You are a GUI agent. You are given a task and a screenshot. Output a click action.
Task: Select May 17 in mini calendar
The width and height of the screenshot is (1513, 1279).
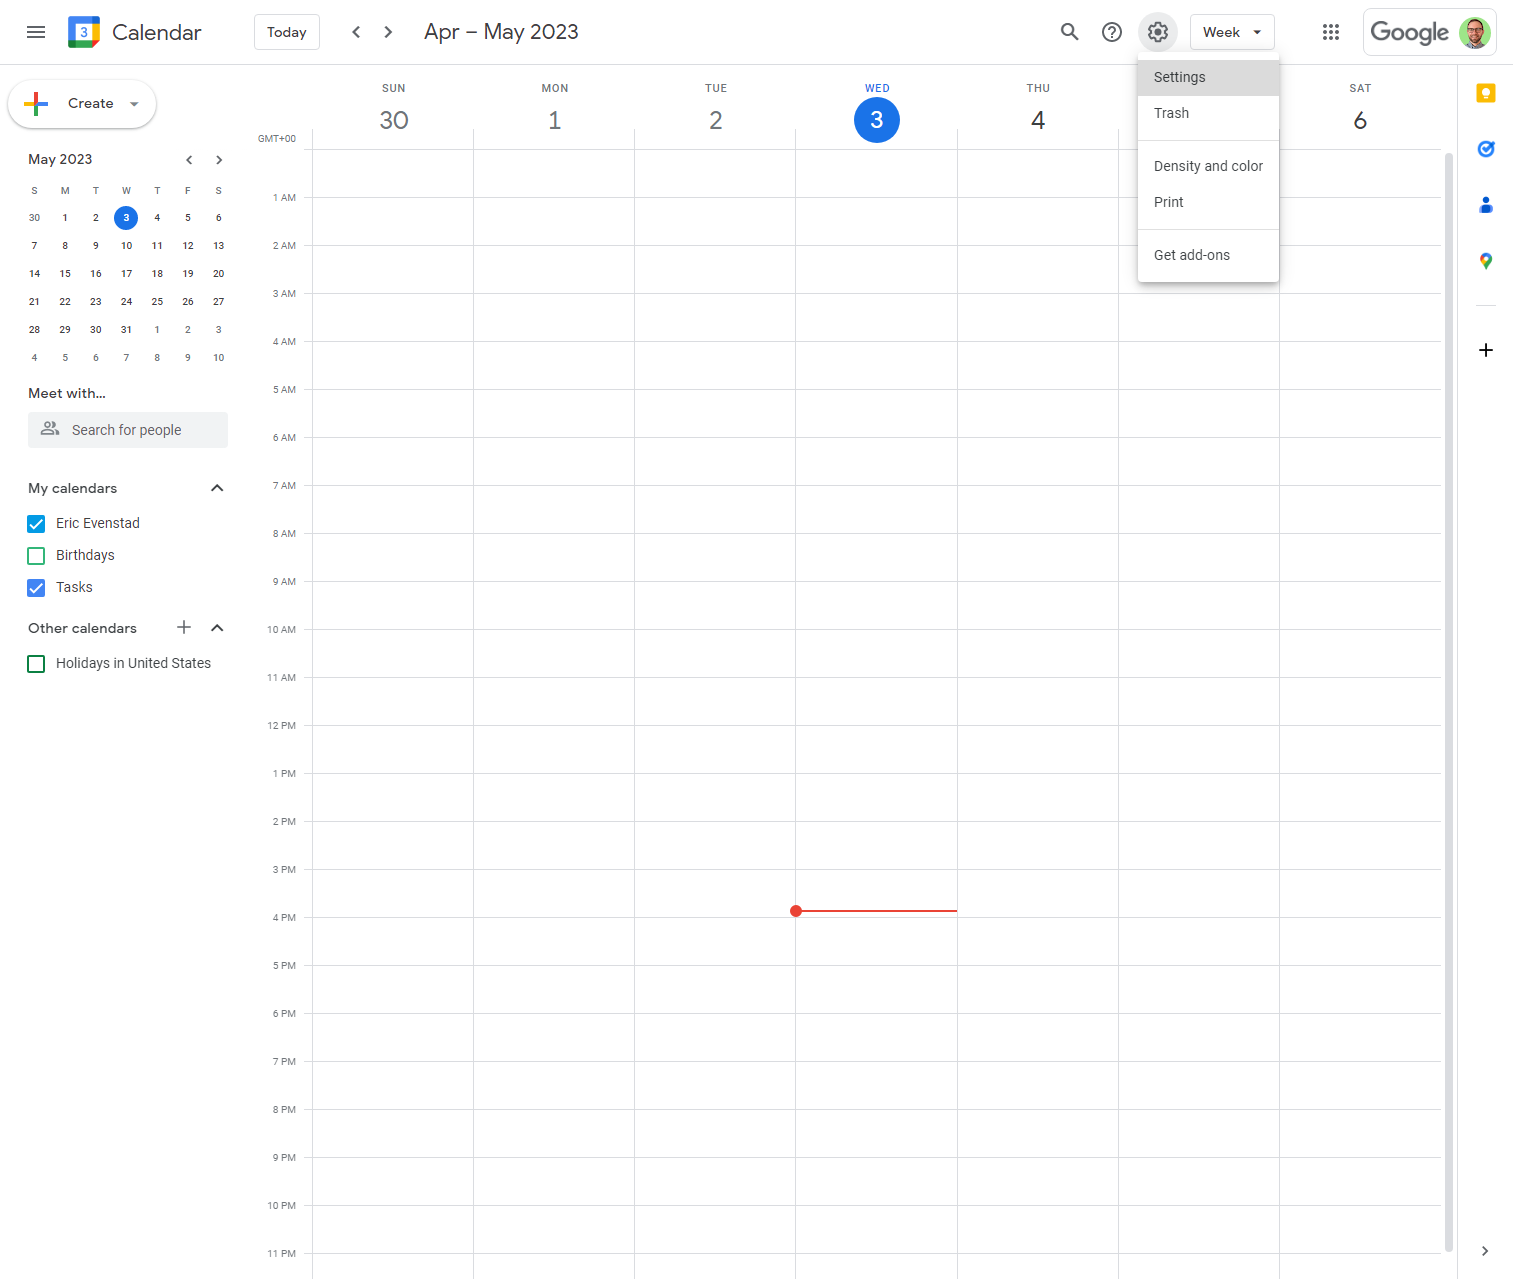126,273
